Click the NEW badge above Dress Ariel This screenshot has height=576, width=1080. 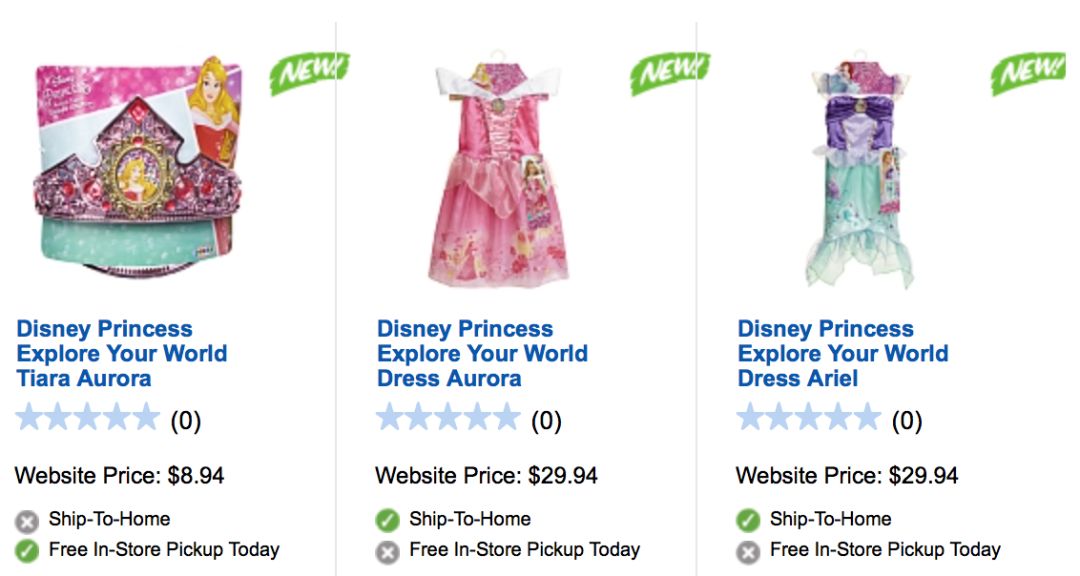pos(1029,73)
